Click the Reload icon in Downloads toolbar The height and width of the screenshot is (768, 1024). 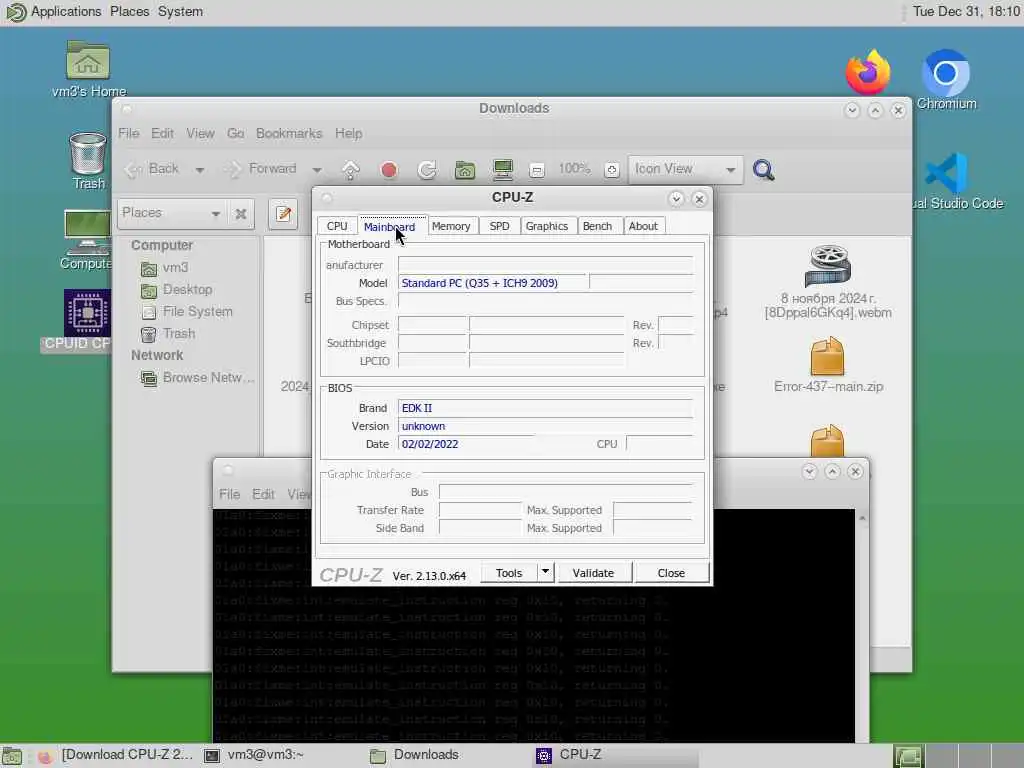click(x=427, y=170)
